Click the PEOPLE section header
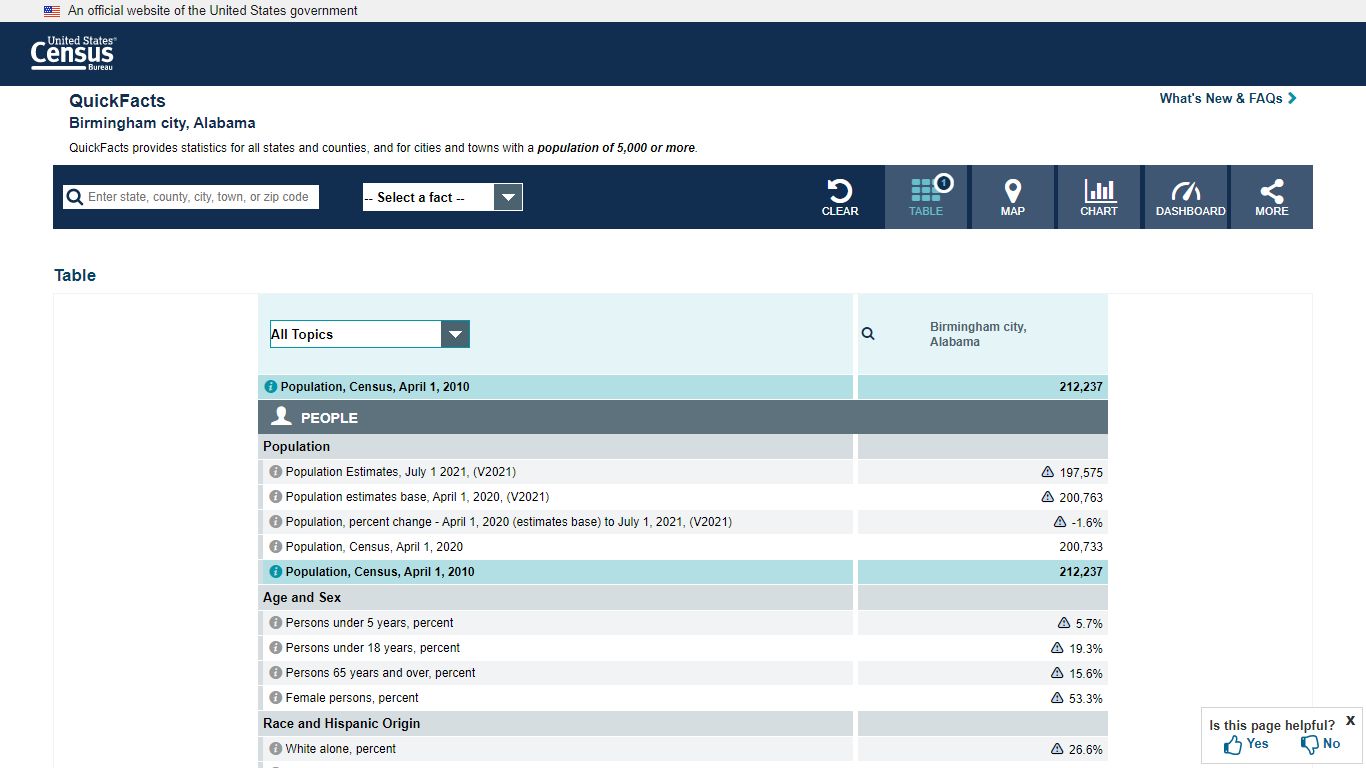Image resolution: width=1366 pixels, height=768 pixels. click(x=683, y=417)
